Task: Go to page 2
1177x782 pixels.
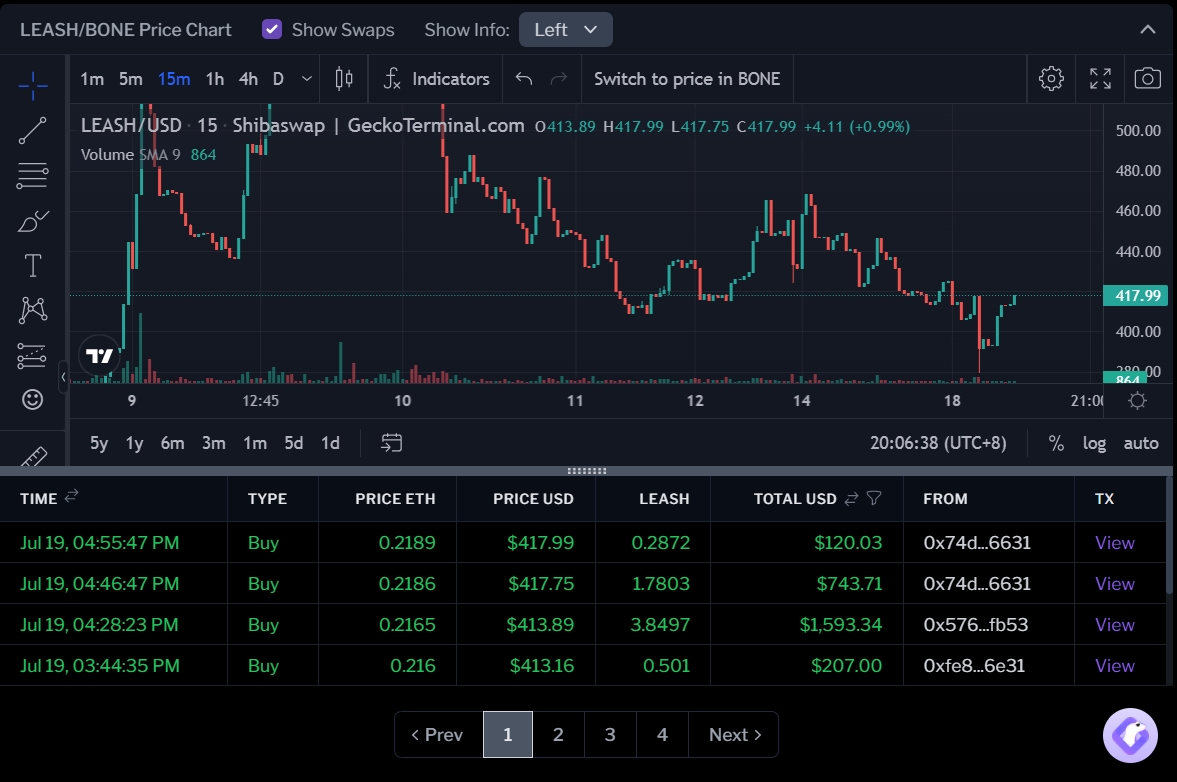Action: coord(558,735)
